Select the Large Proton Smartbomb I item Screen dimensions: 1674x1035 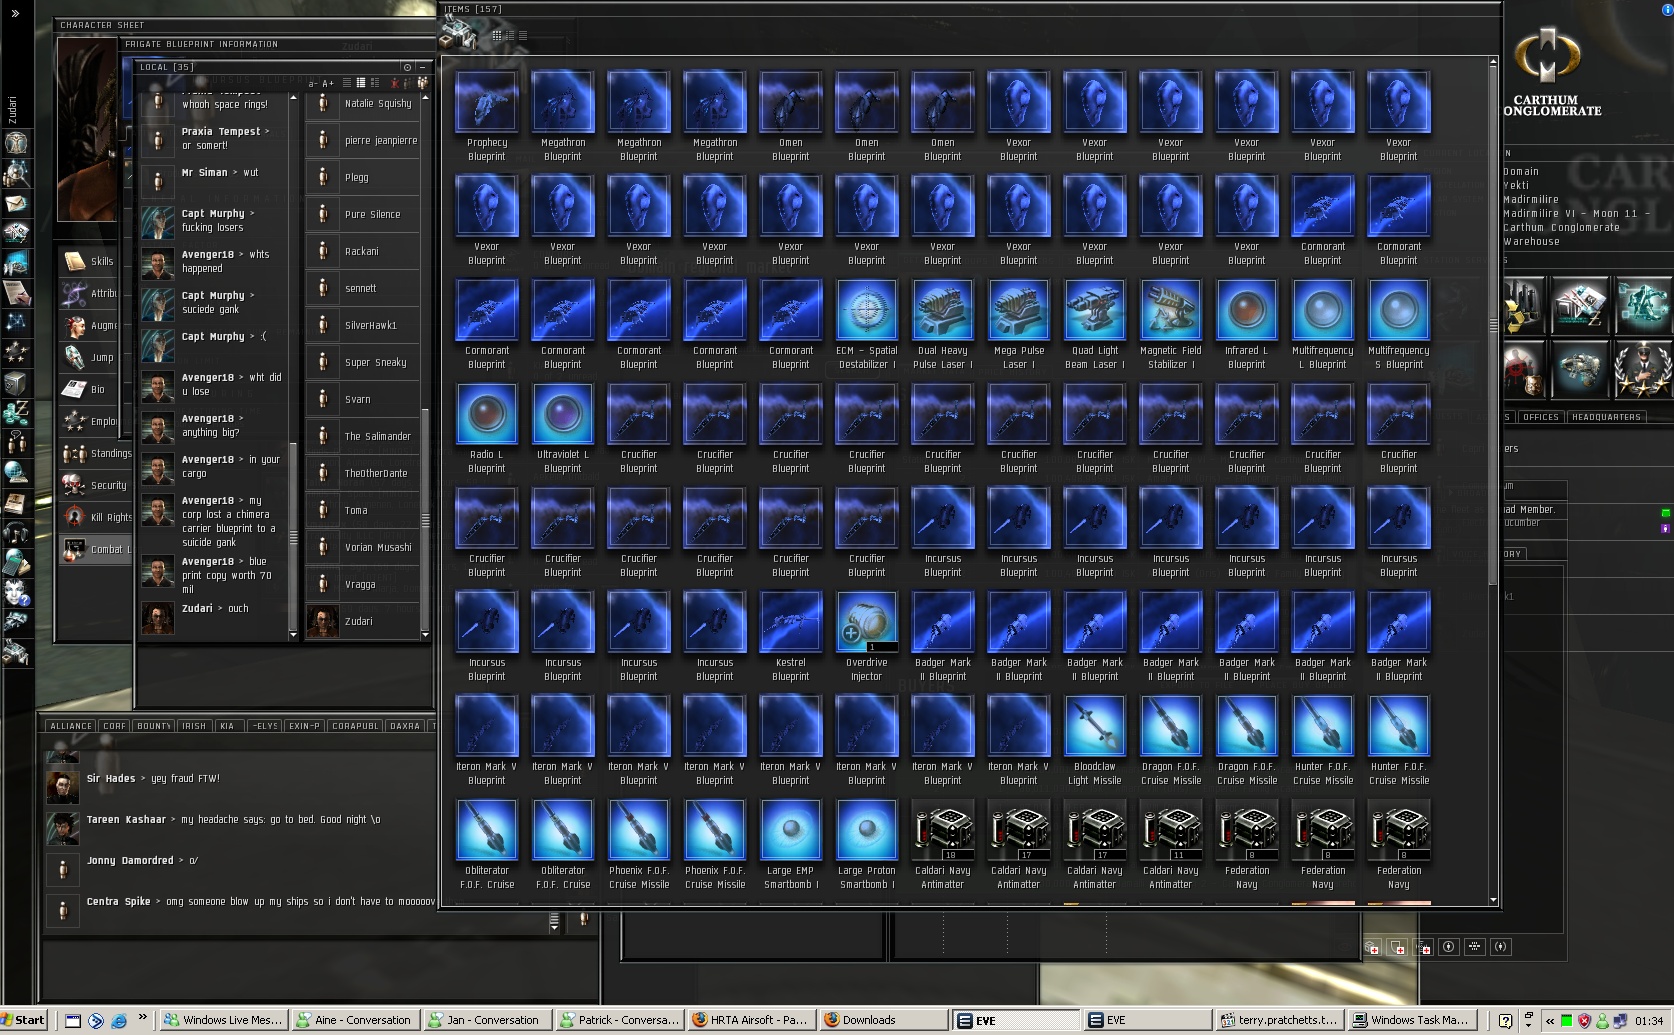867,844
